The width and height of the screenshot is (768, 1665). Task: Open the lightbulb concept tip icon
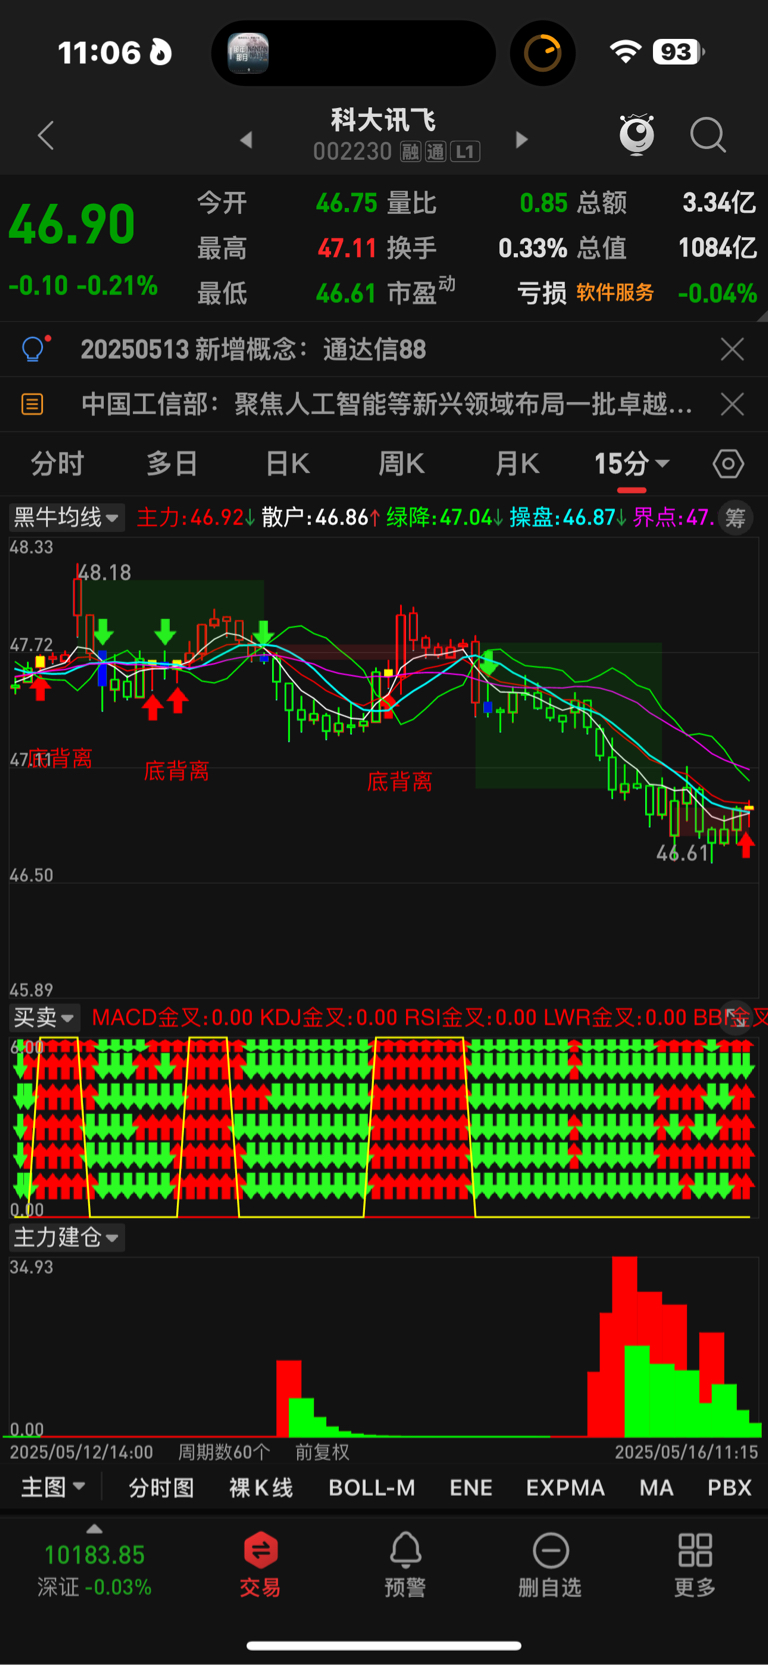coord(34,349)
